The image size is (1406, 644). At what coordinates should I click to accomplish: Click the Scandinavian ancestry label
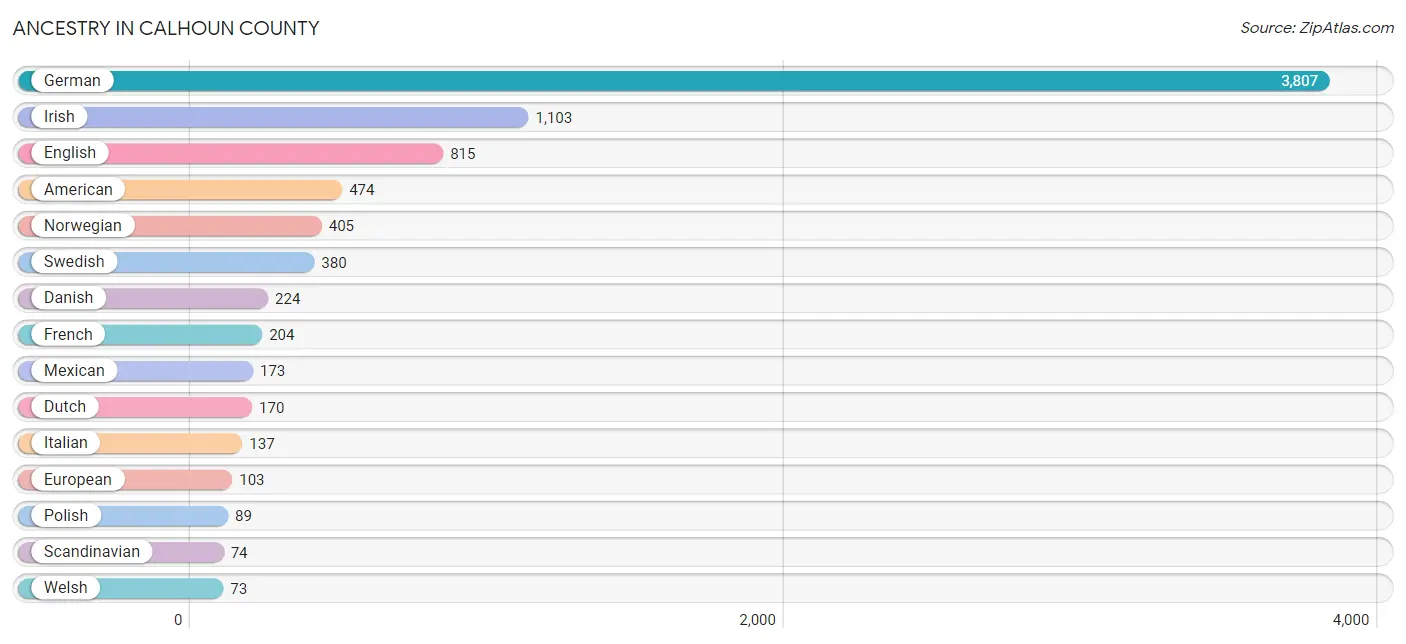pos(92,552)
